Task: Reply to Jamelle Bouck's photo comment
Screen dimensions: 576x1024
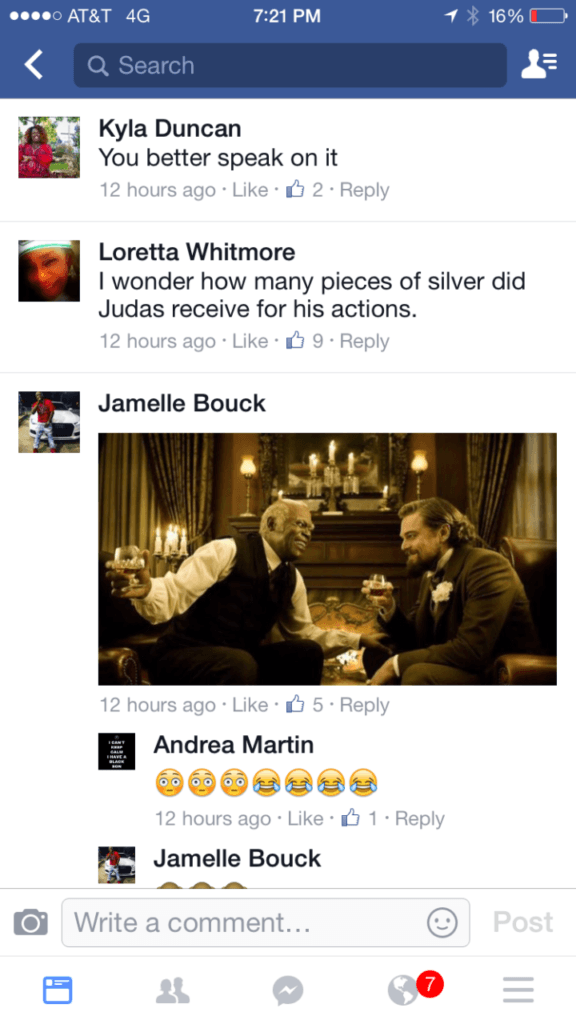Action: (x=364, y=705)
